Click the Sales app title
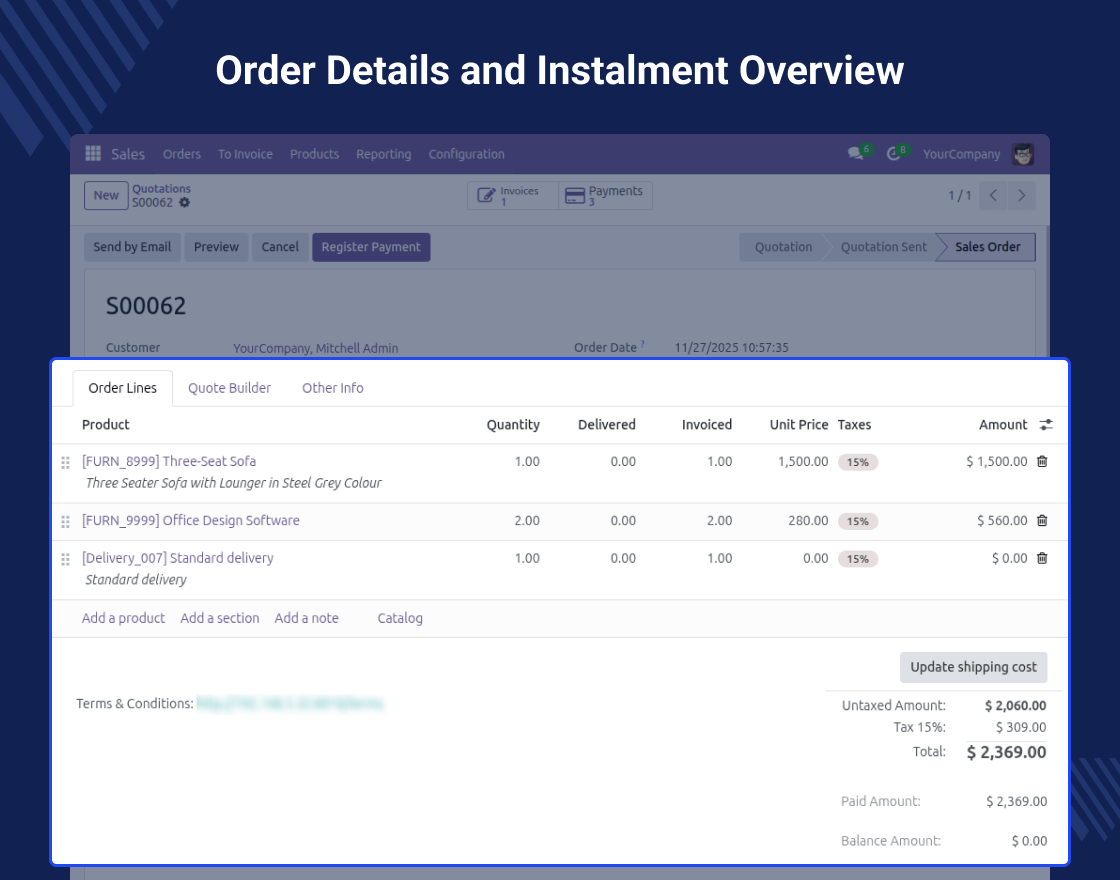This screenshot has height=880, width=1120. click(x=128, y=154)
